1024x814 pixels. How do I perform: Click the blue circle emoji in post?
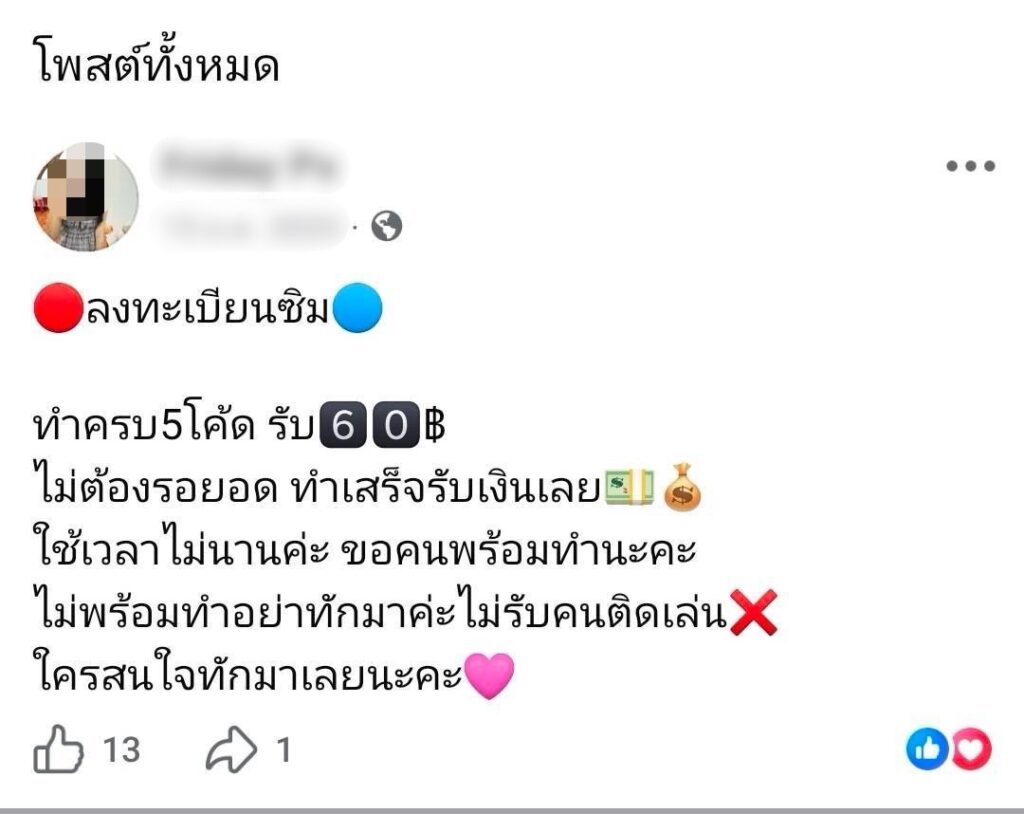click(x=357, y=308)
